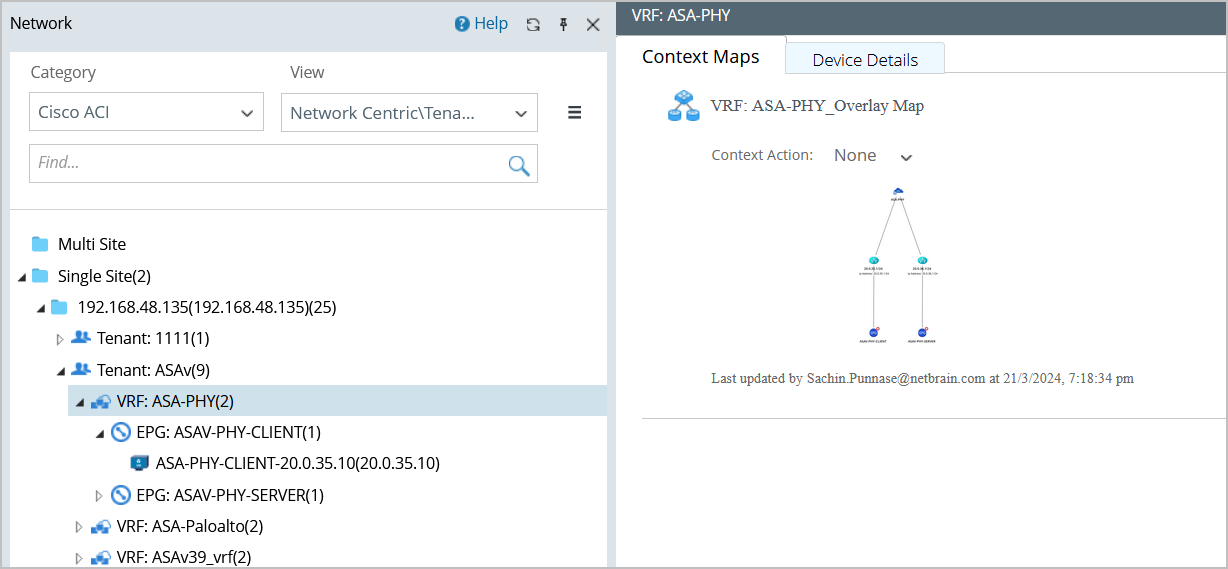Click the Tenant: ASAv users icon

tap(81, 370)
